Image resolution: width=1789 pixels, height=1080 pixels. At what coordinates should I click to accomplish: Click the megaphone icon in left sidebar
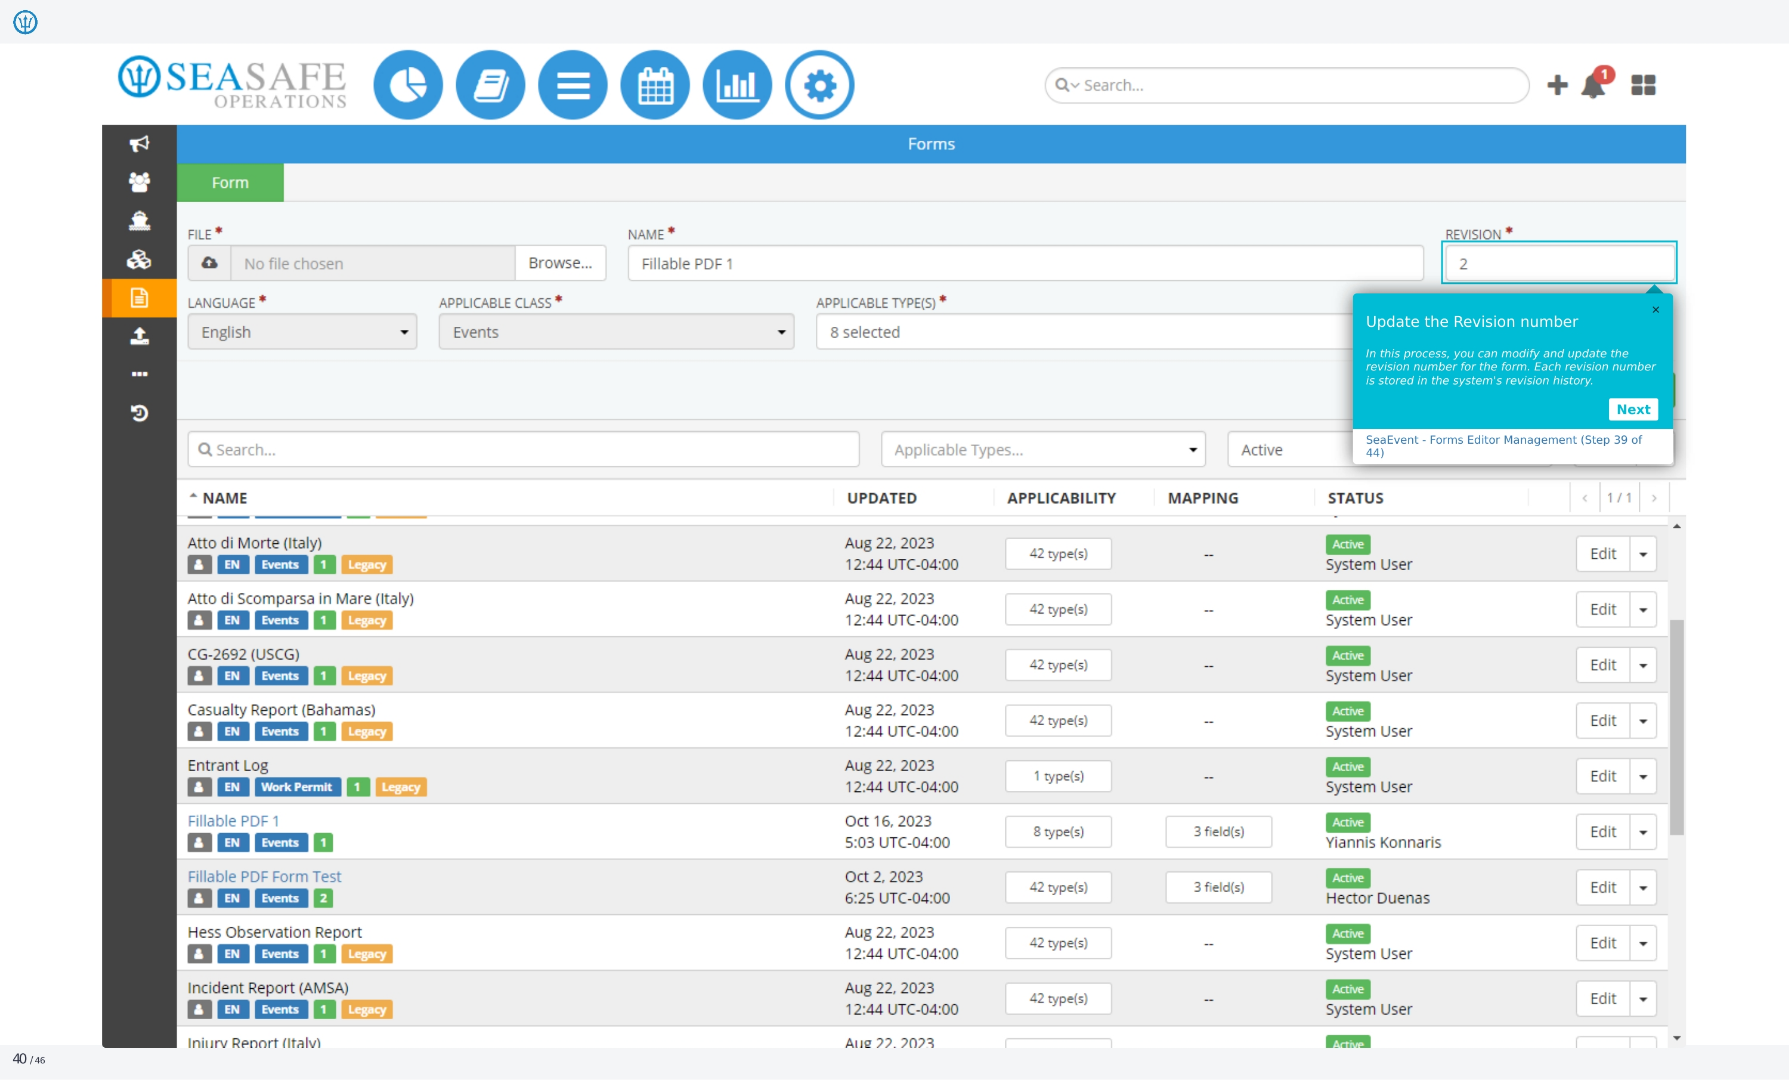(x=139, y=144)
